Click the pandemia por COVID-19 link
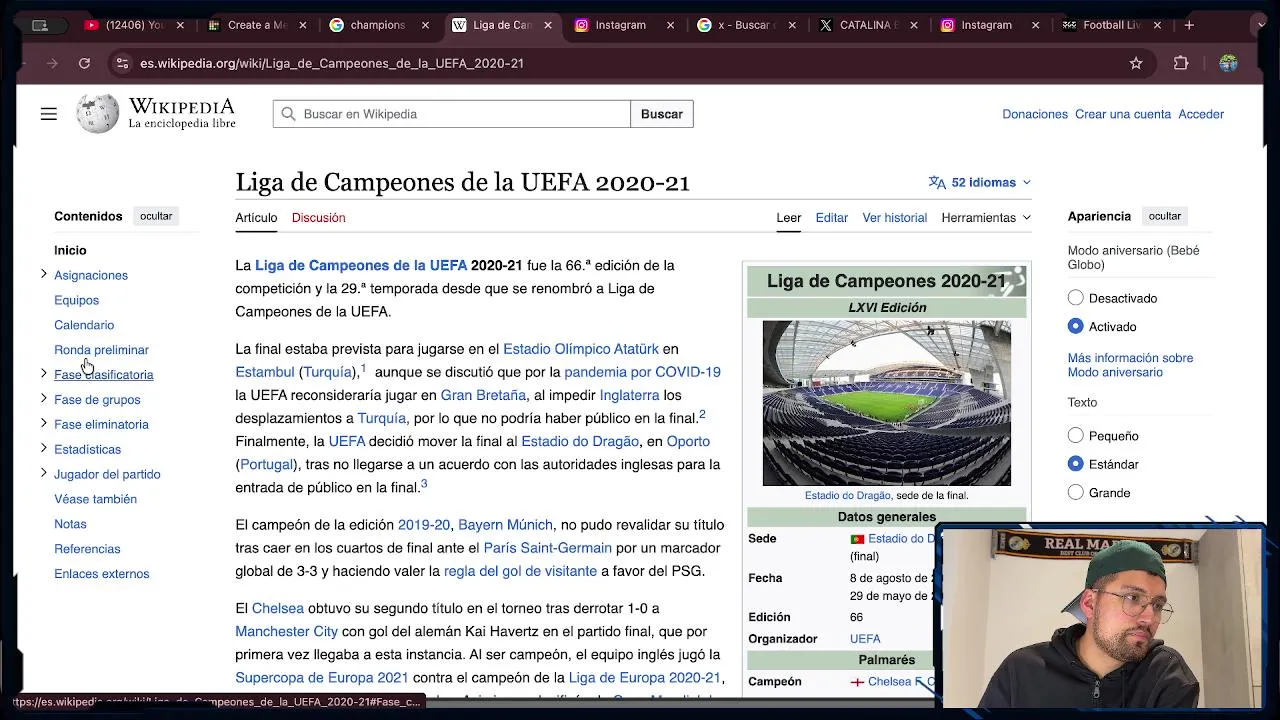Screen dimensions: 1280x720 (642, 372)
